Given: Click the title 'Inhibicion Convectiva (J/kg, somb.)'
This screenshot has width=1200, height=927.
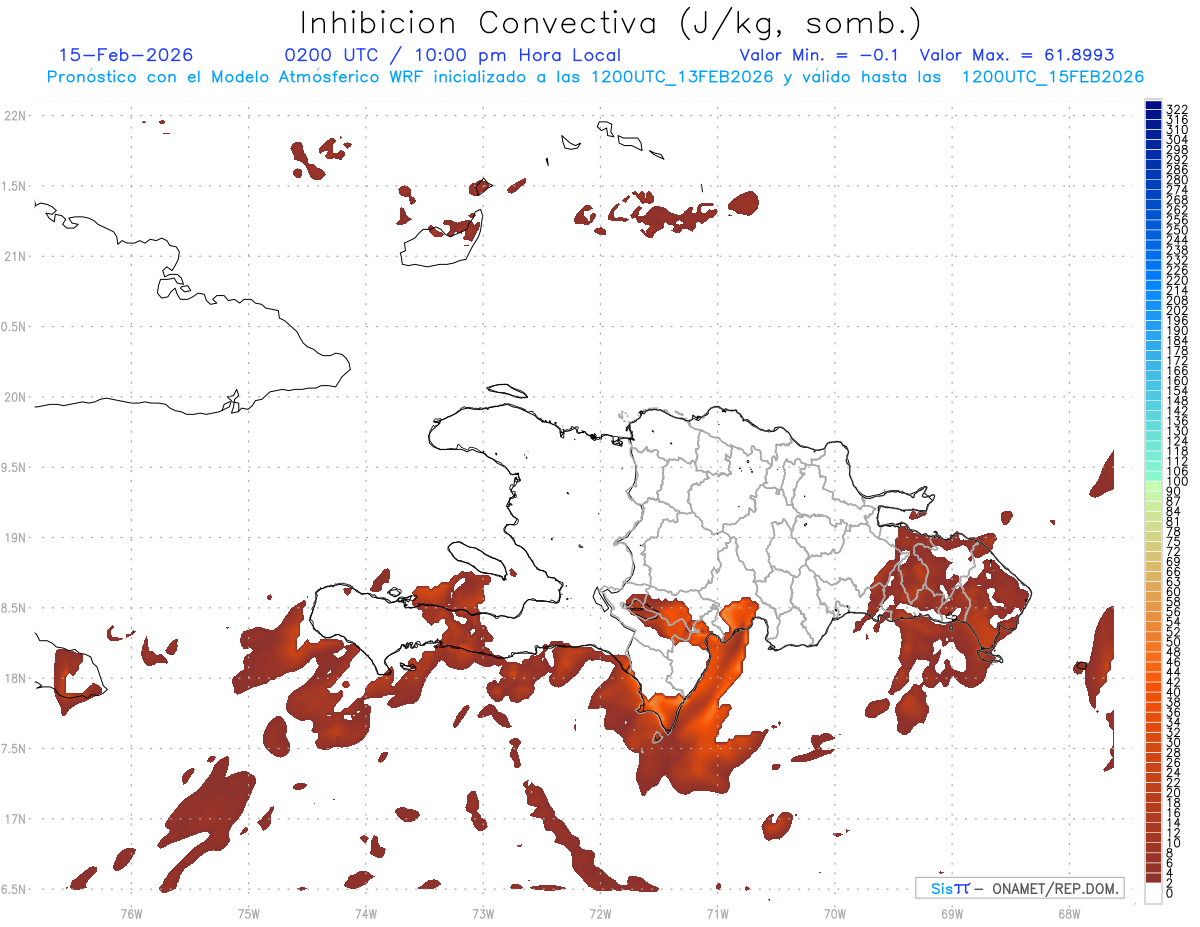Looking at the screenshot, I should point(611,22).
